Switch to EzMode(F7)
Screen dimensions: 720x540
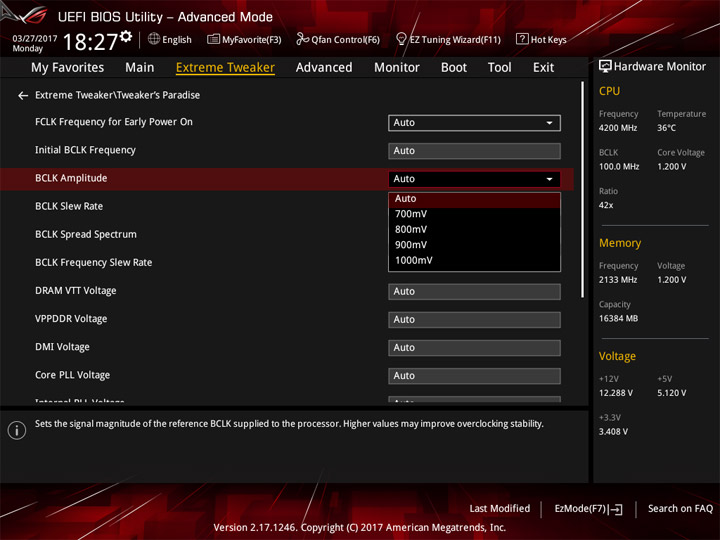[x=588, y=509]
